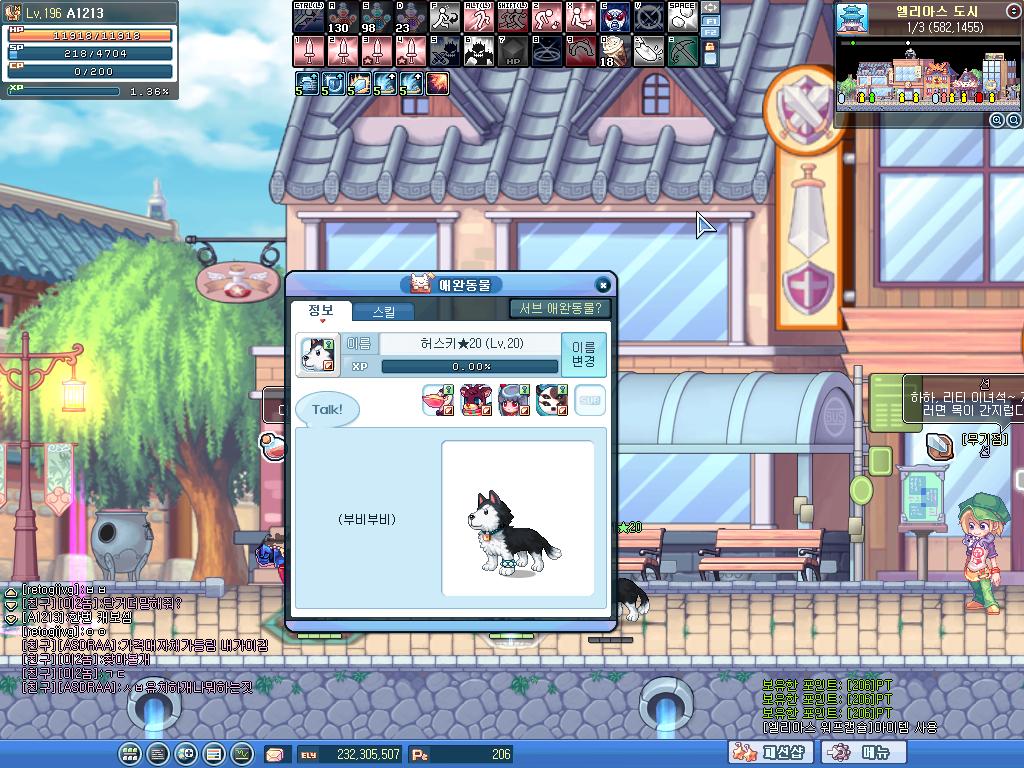The width and height of the screenshot is (1024, 768).
Task: Open the 서브 애완동물? help button
Action: click(560, 308)
